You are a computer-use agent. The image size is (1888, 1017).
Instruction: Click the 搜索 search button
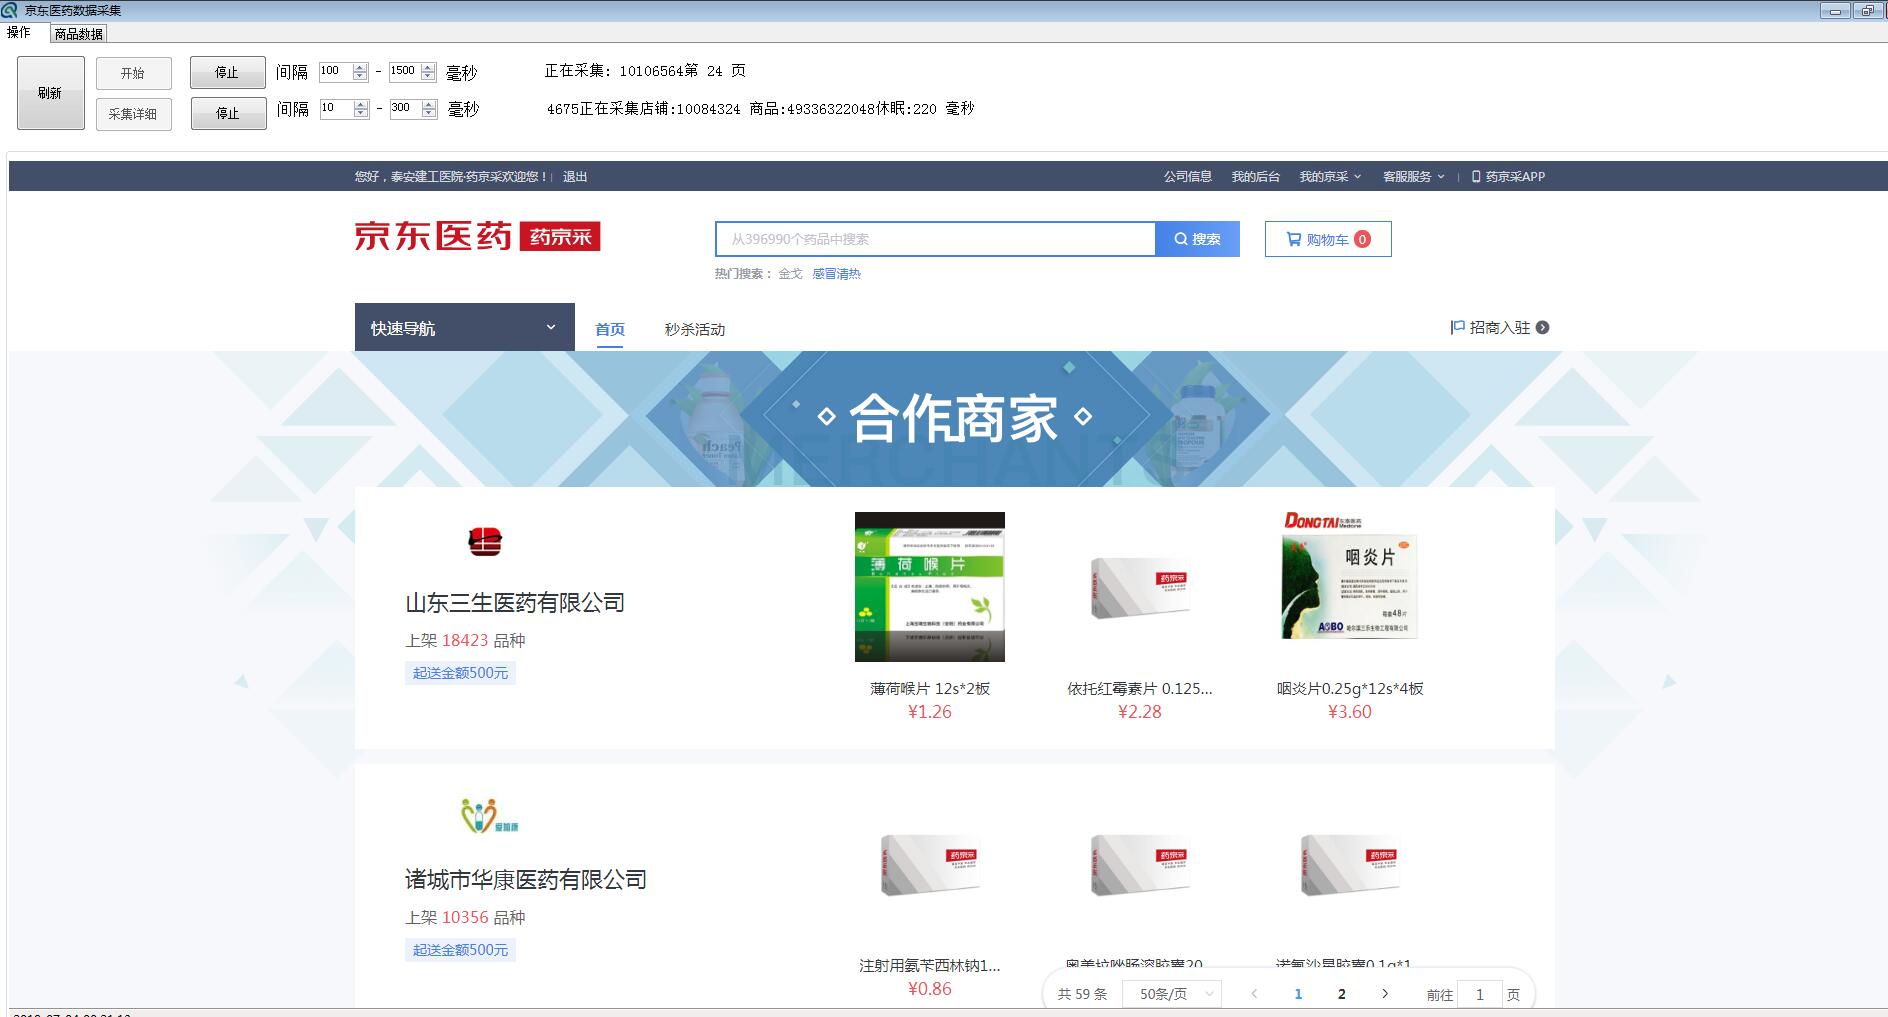(x=1197, y=239)
